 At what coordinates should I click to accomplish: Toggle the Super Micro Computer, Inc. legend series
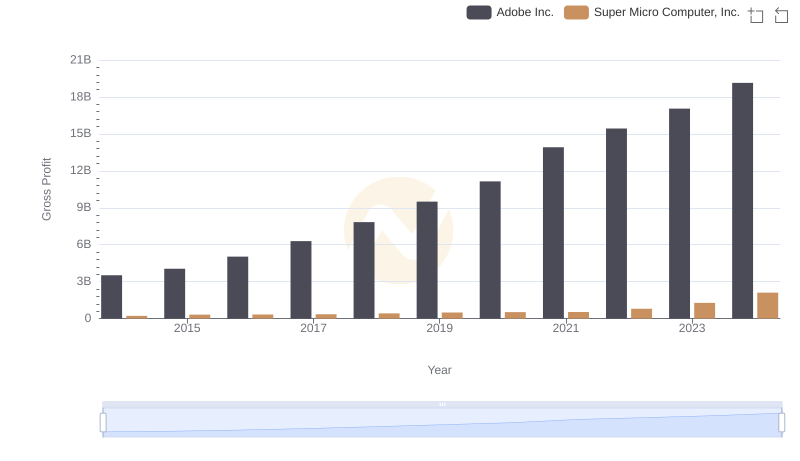652,12
